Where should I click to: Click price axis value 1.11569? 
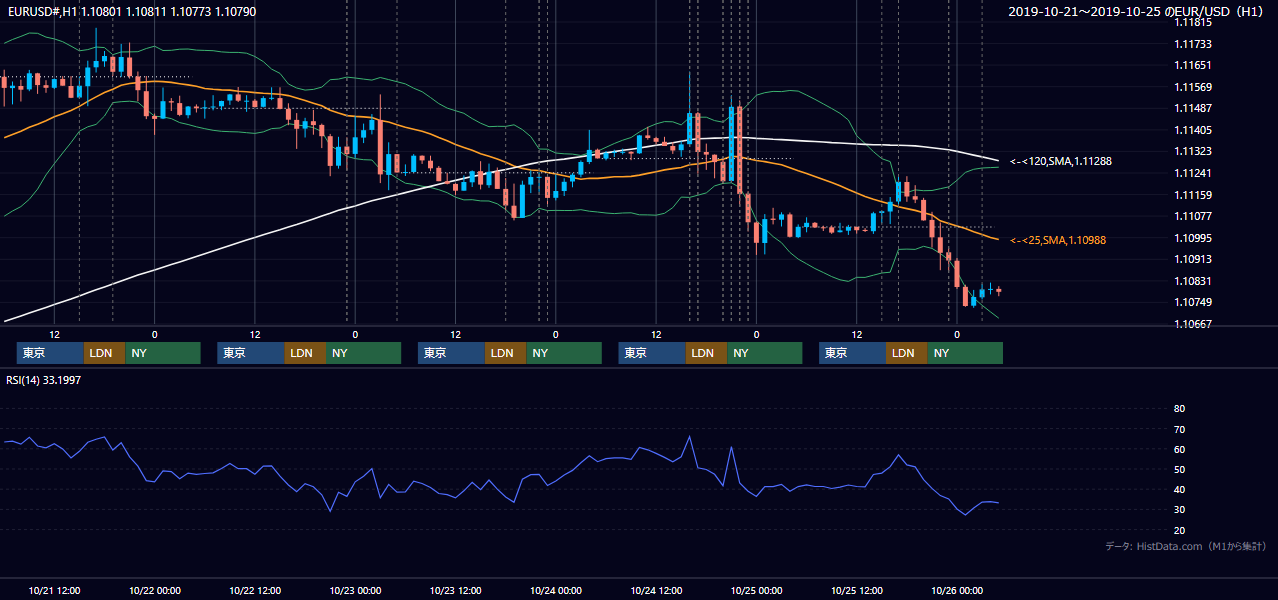pyautogui.click(x=1192, y=87)
